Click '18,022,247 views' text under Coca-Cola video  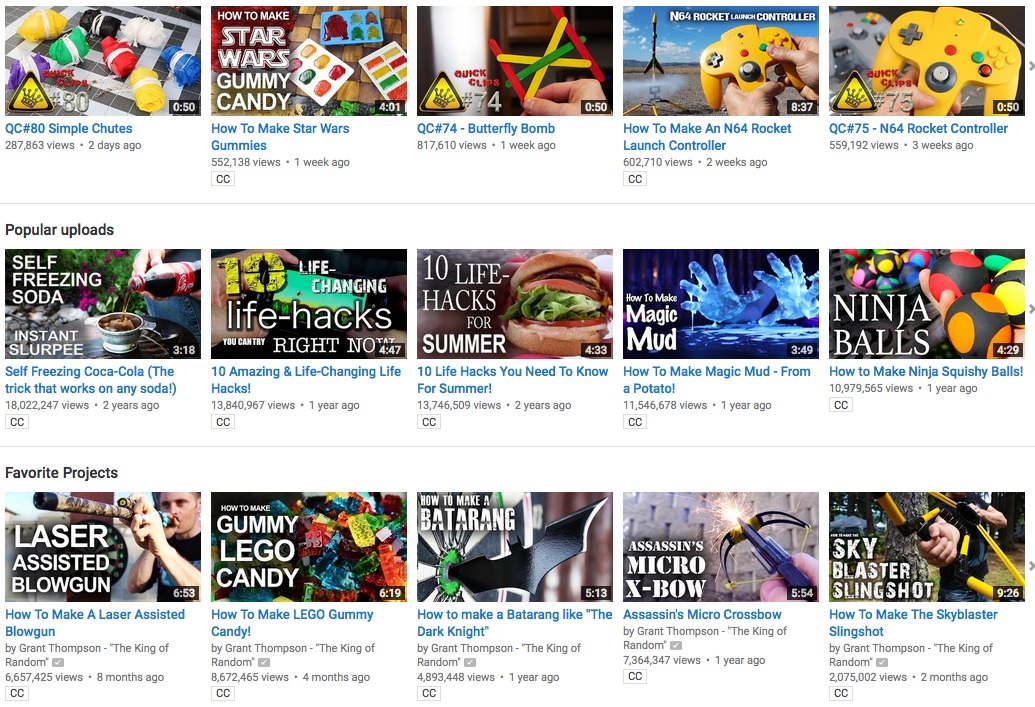(x=47, y=405)
